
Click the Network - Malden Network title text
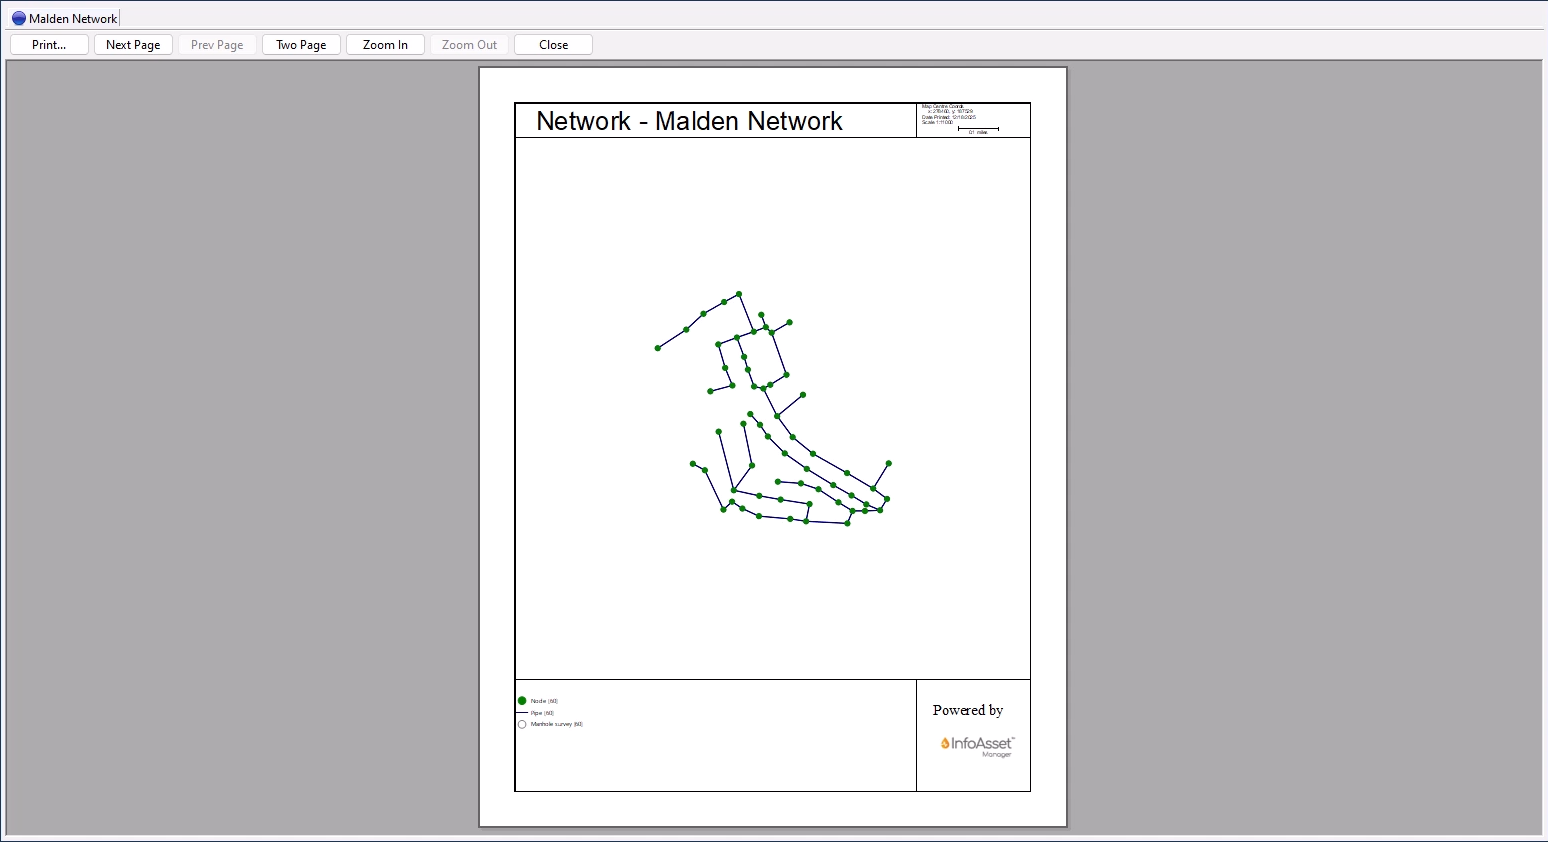[689, 121]
